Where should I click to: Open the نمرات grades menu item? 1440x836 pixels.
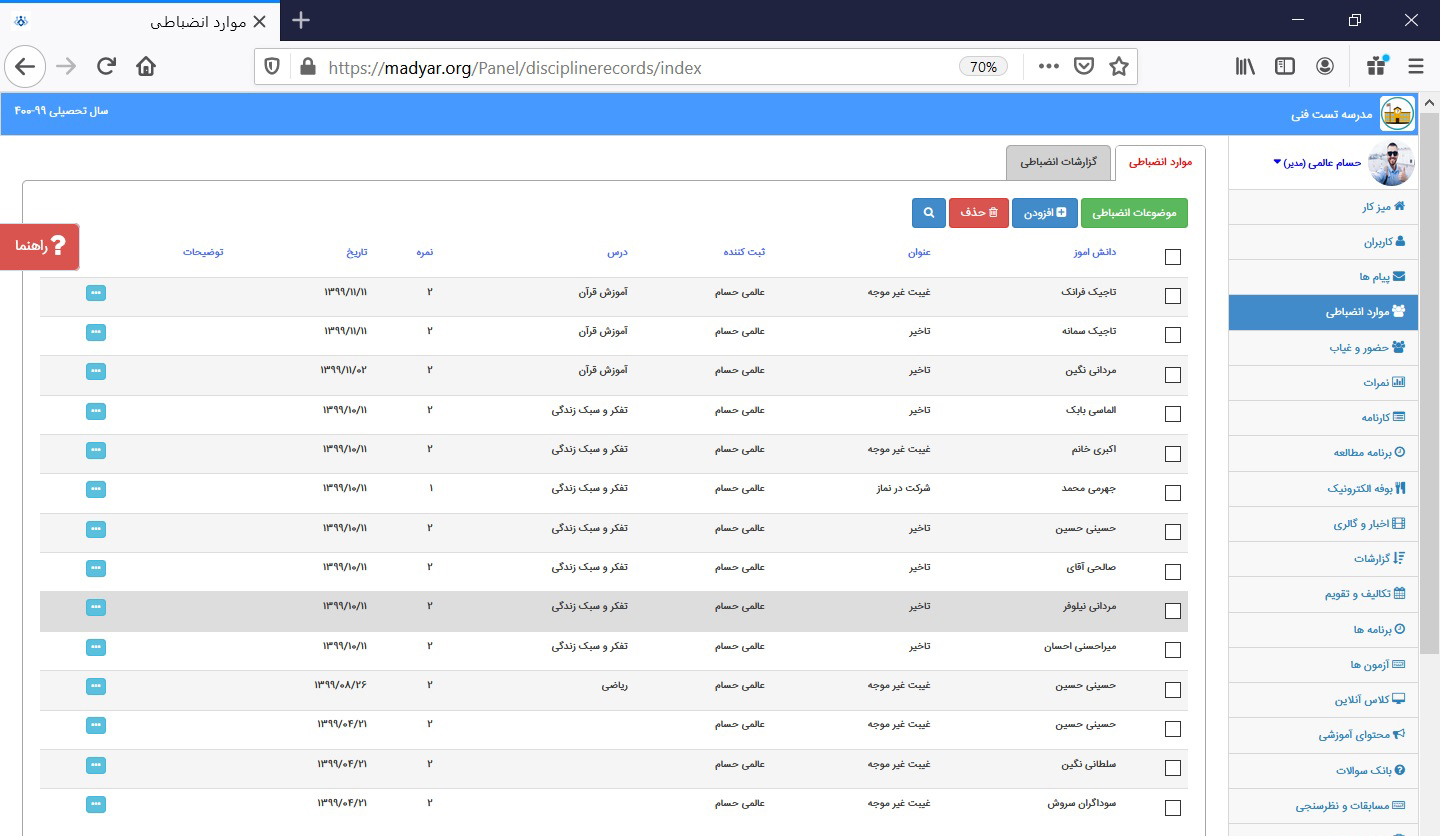pyautogui.click(x=1324, y=382)
